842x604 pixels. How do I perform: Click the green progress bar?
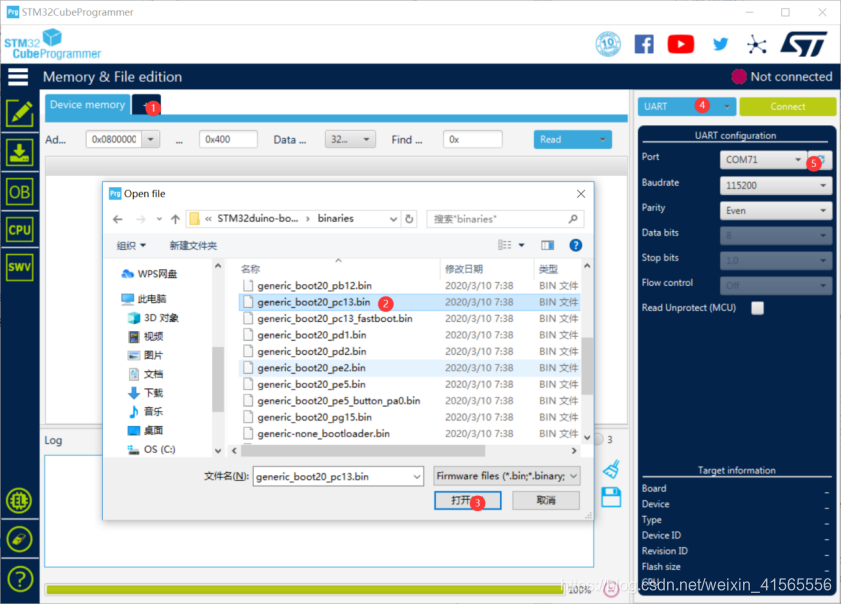pos(306,590)
